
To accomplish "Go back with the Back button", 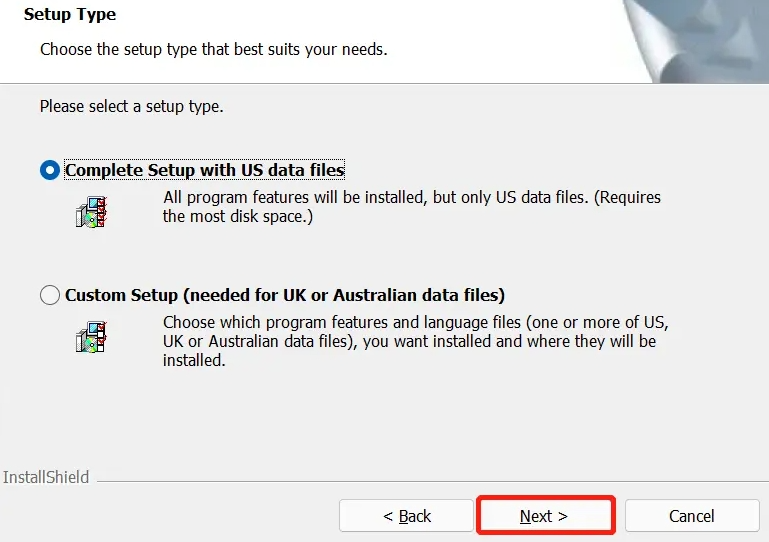I will [406, 516].
